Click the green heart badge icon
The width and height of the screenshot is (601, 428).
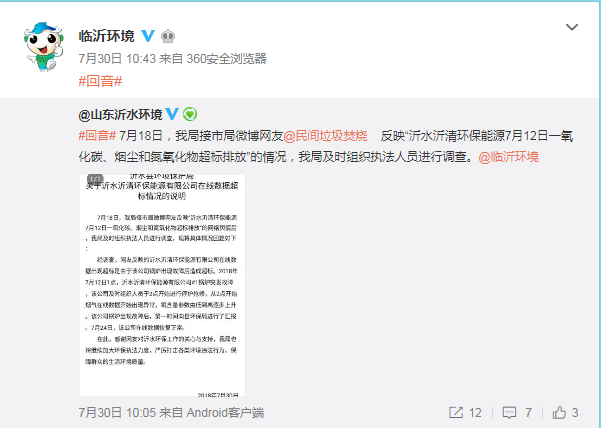pyautogui.click(x=190, y=114)
